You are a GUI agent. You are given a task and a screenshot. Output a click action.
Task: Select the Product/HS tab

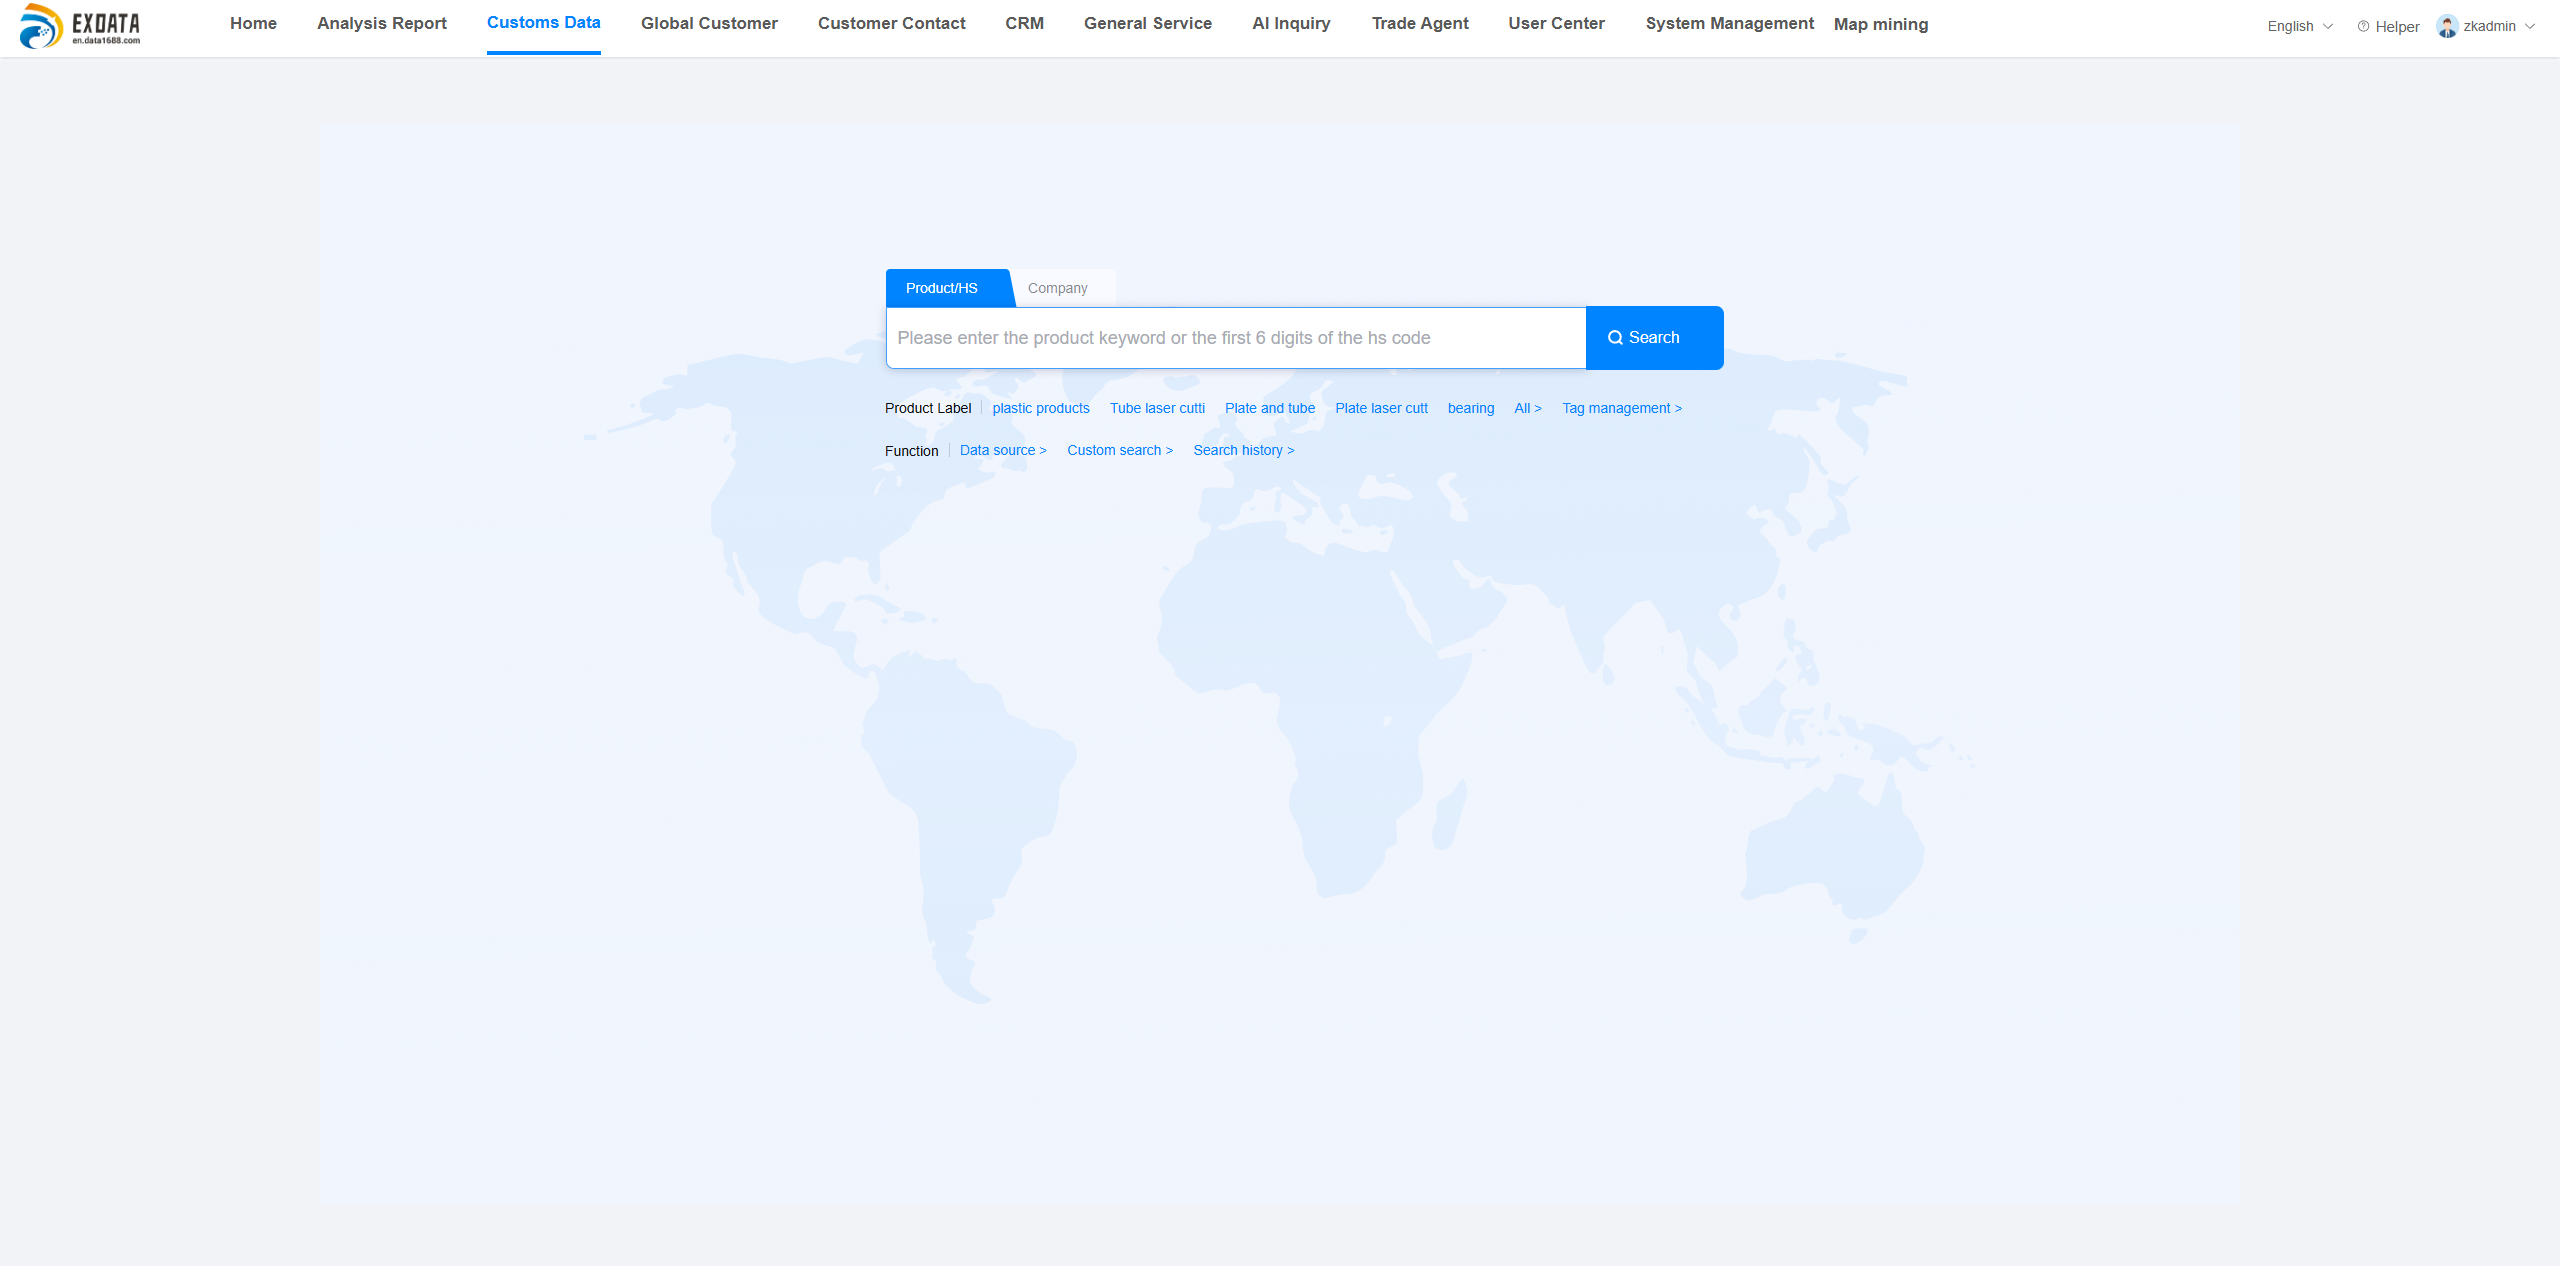coord(941,288)
